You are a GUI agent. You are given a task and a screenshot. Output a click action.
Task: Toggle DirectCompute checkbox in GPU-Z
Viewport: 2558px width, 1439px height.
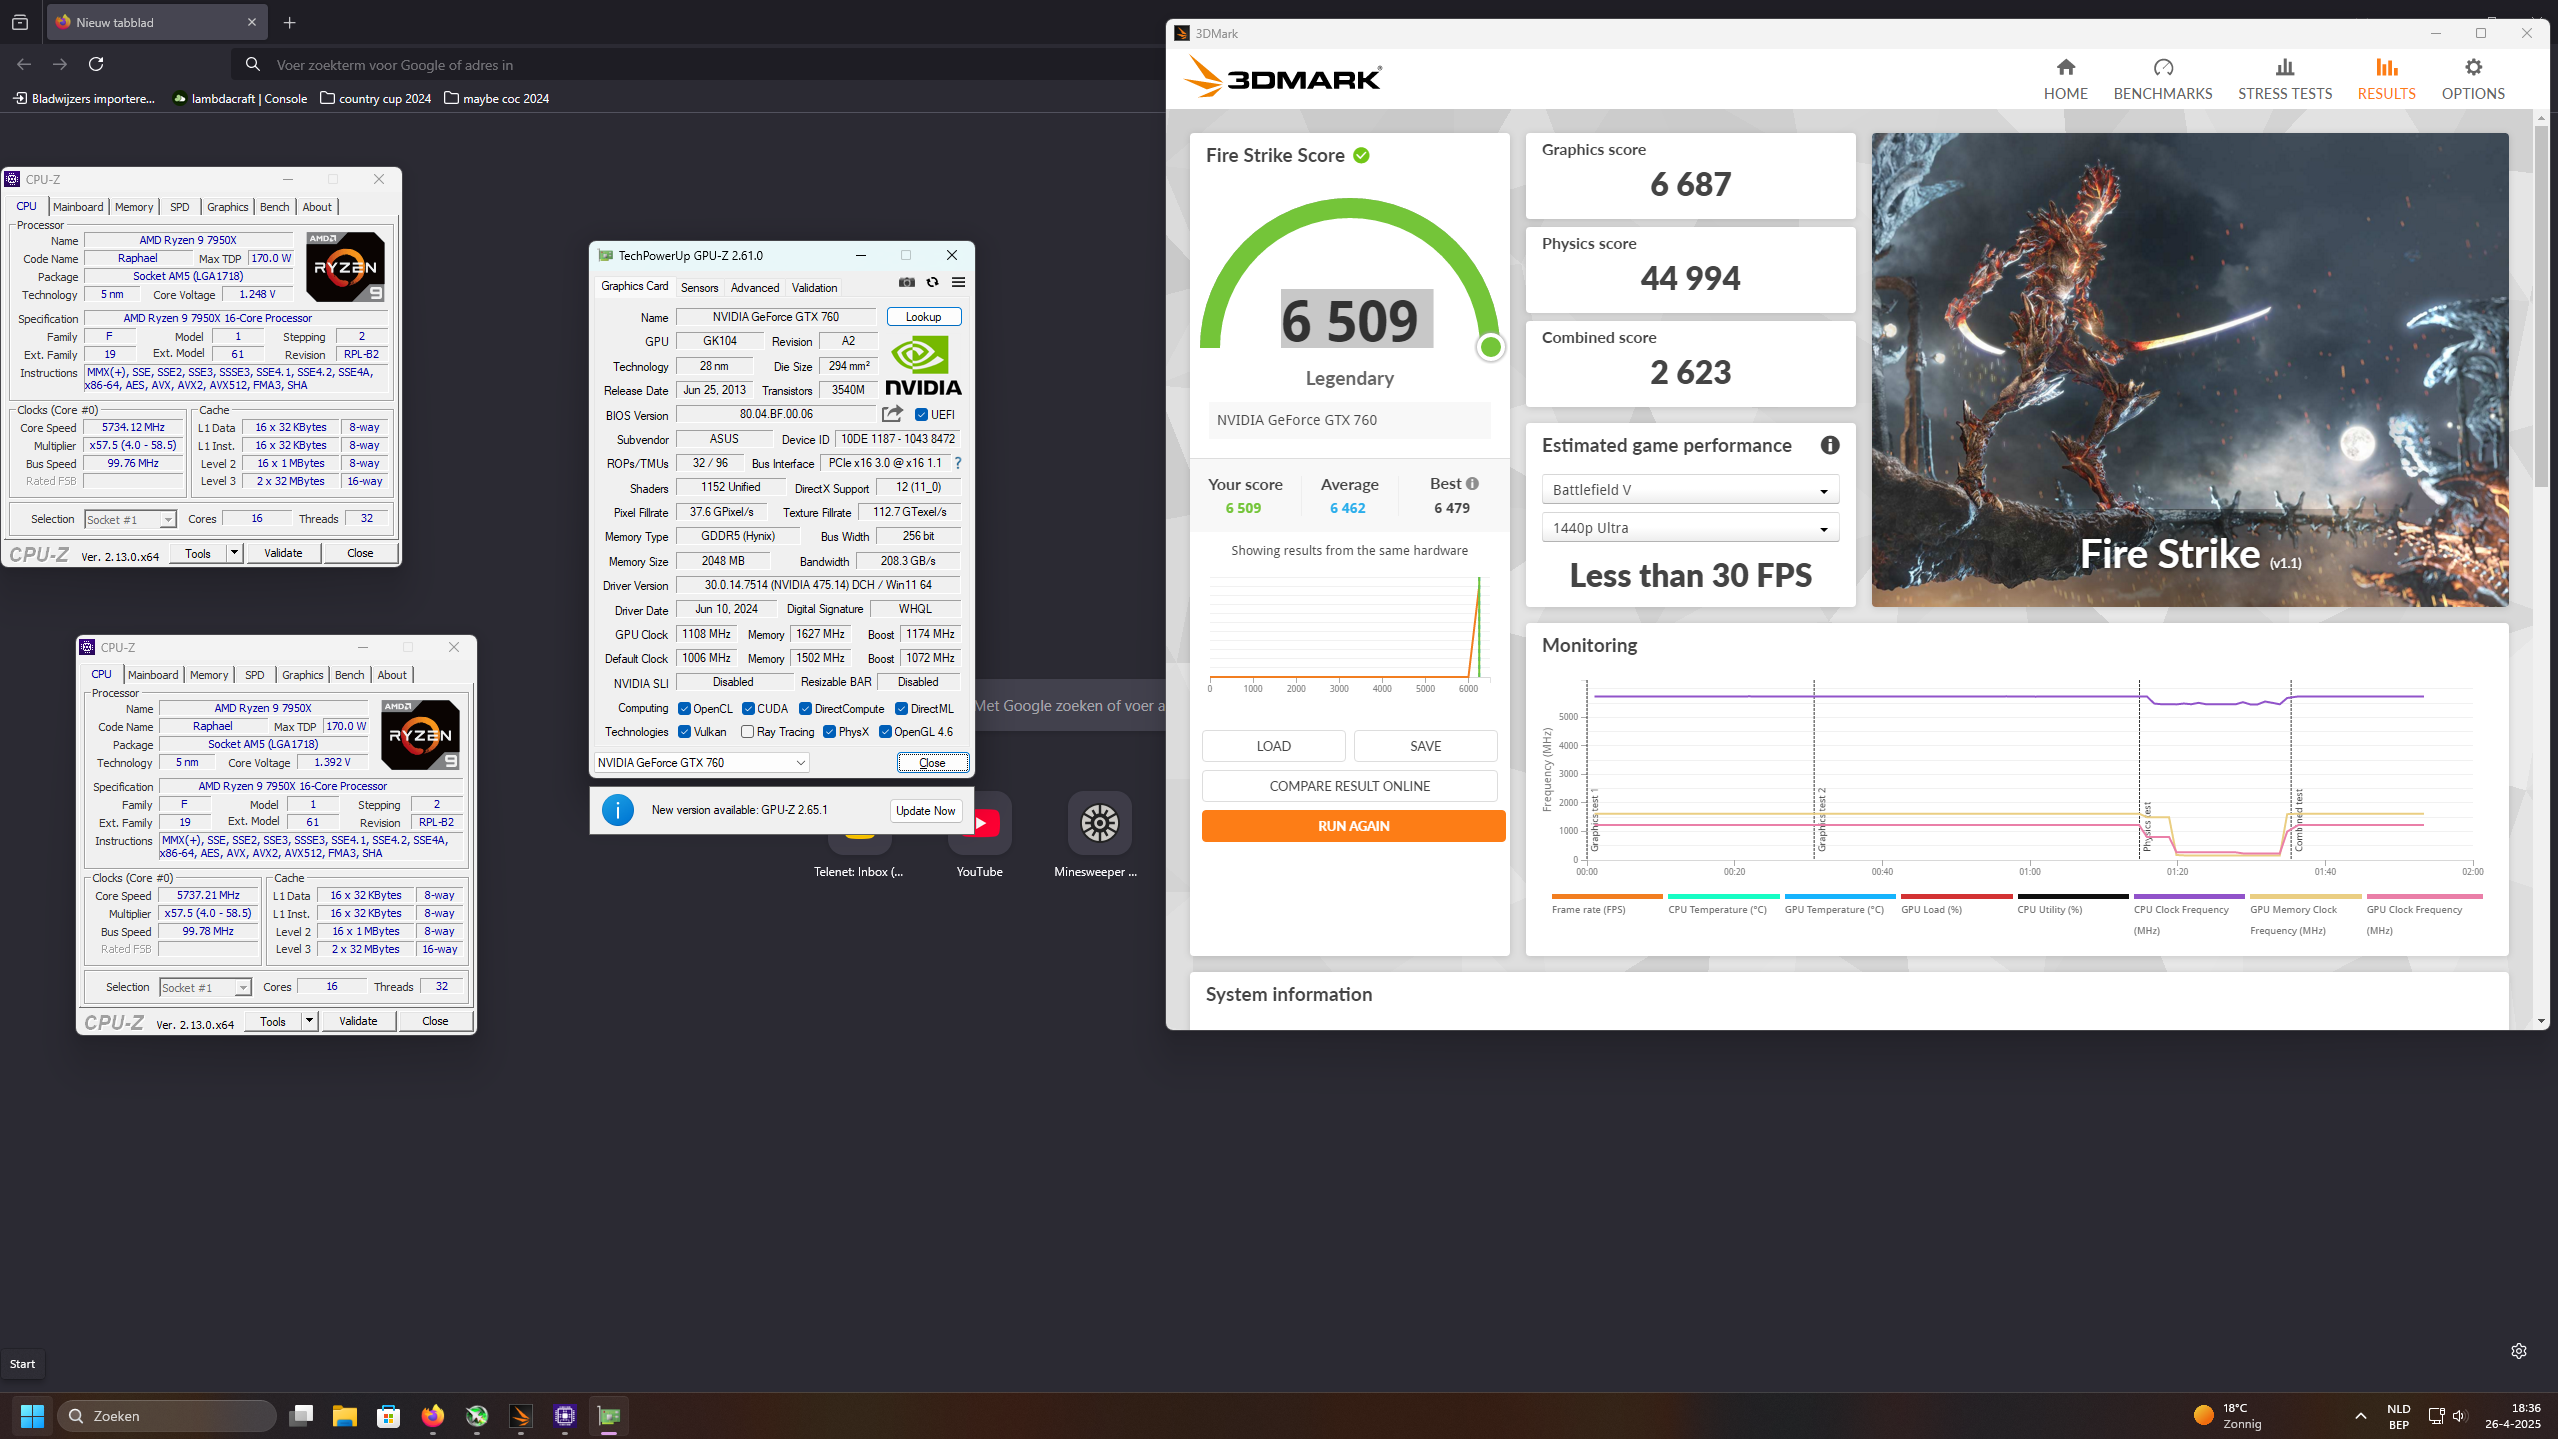pyautogui.click(x=805, y=709)
